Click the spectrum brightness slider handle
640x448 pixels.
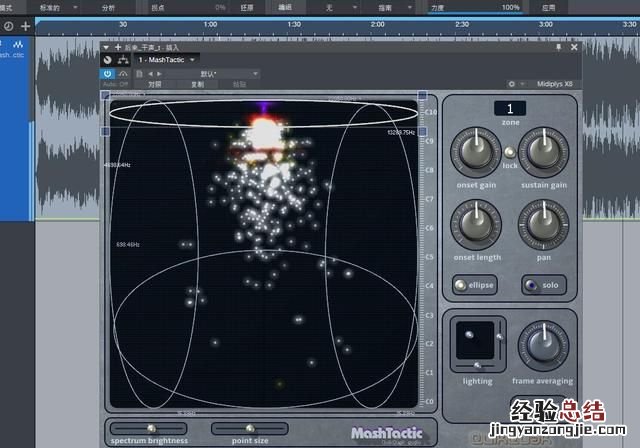pyautogui.click(x=151, y=428)
